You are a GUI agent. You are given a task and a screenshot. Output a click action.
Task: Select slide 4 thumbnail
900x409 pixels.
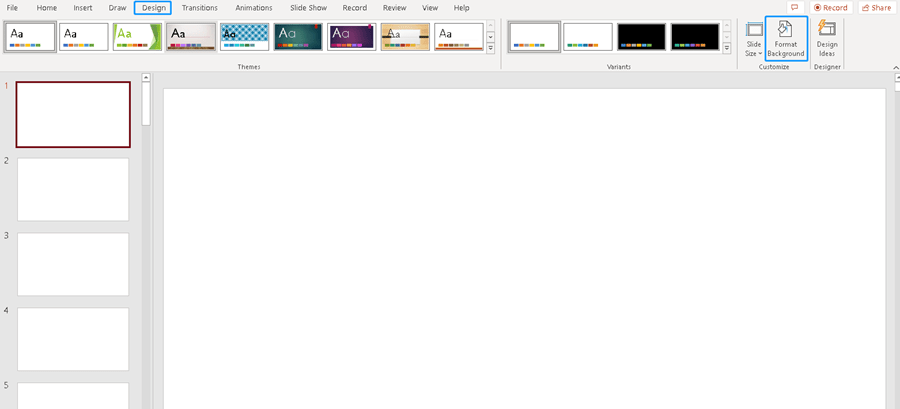coord(73,339)
